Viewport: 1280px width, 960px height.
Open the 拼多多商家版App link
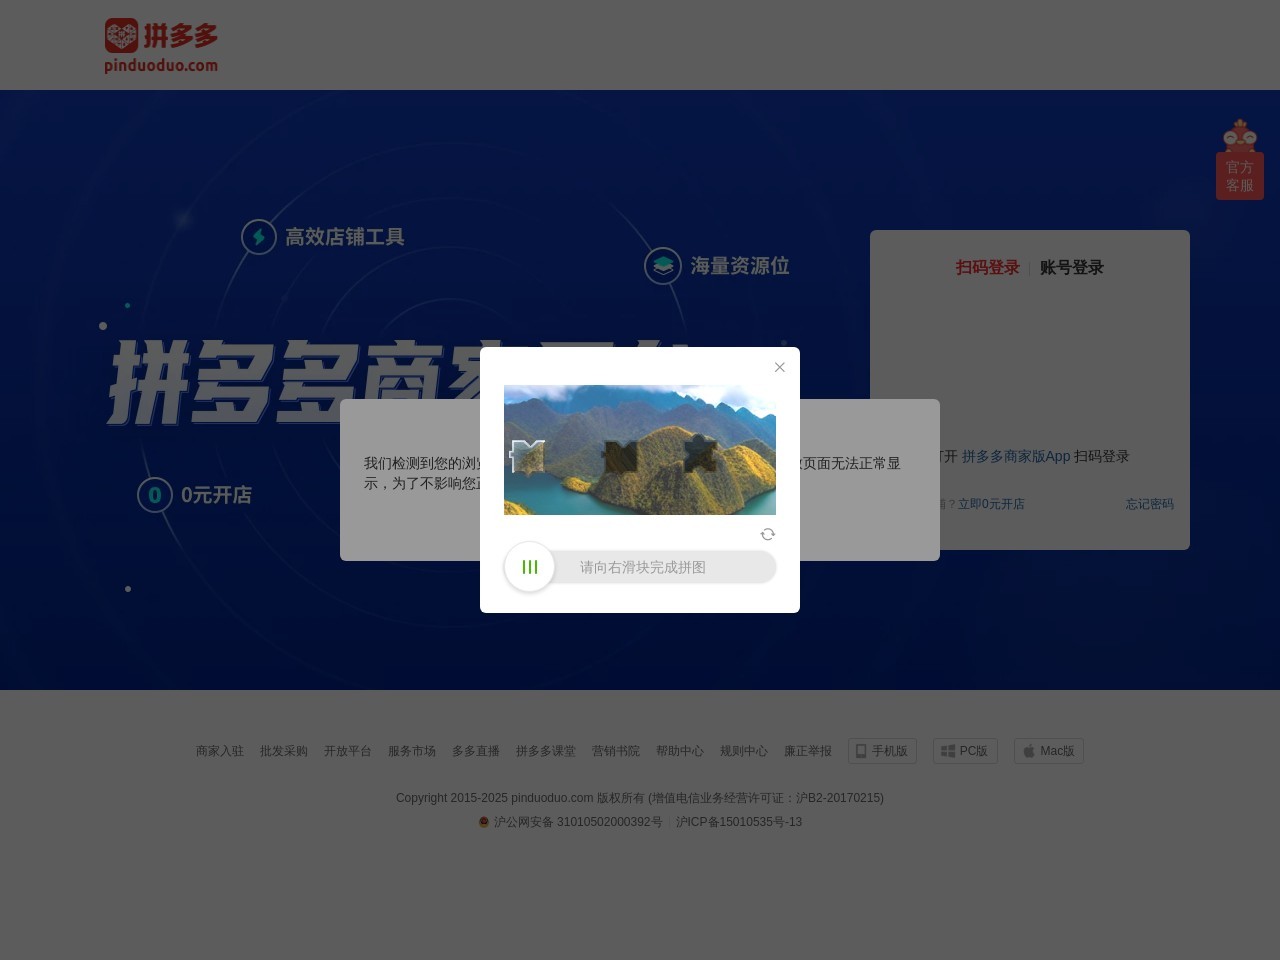pos(1016,456)
